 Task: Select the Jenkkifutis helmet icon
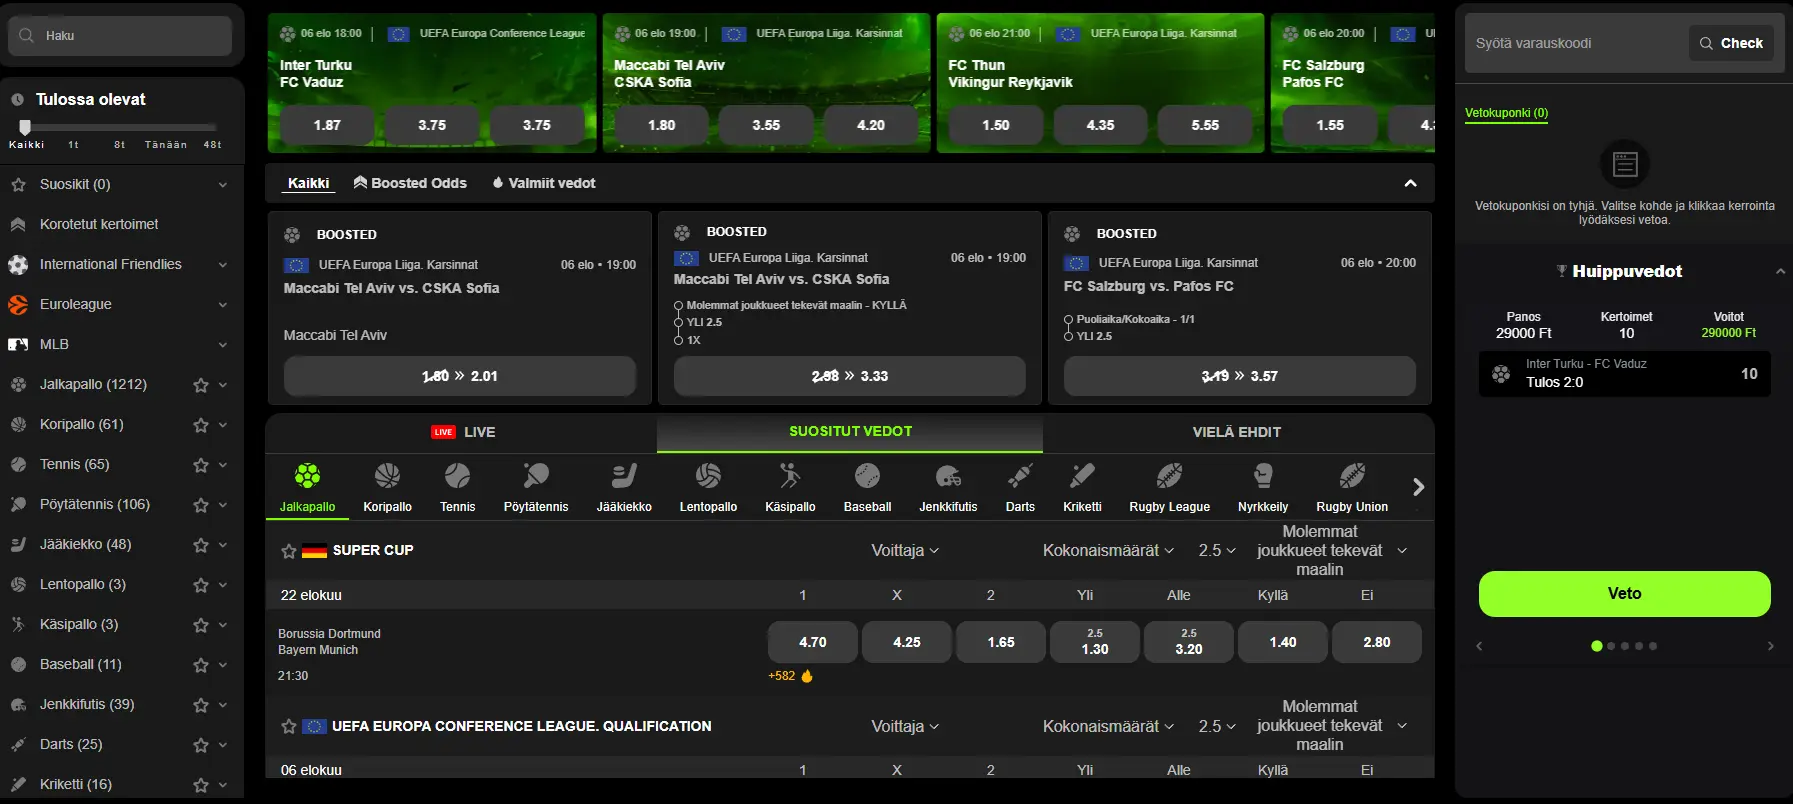948,475
